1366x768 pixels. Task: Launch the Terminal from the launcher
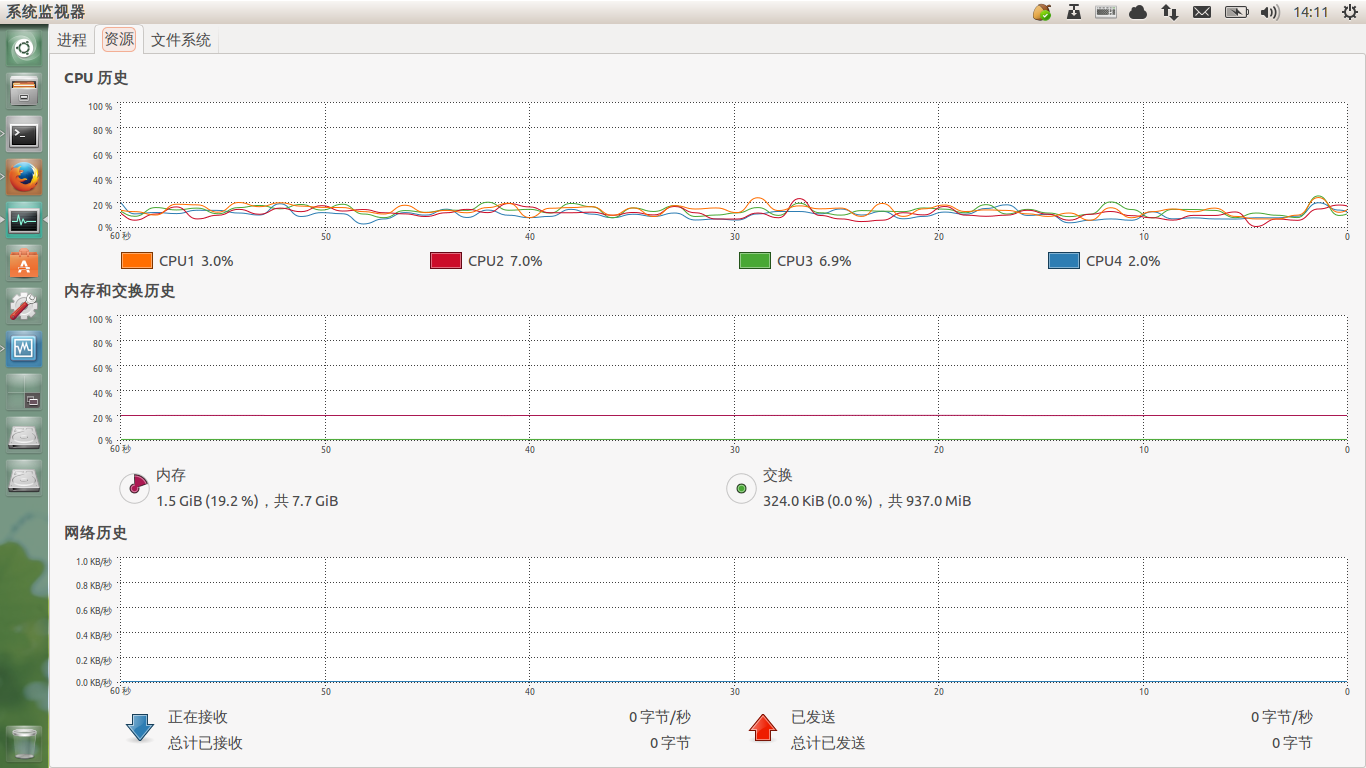click(x=24, y=134)
